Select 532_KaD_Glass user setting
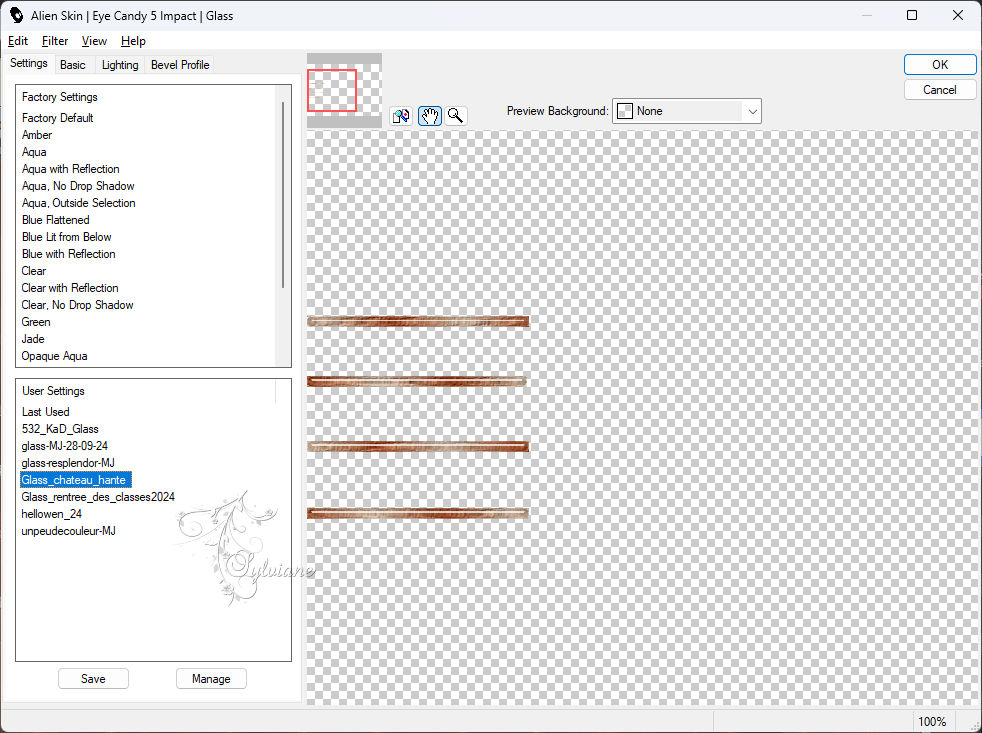Viewport: 982px width, 733px height. pos(59,428)
